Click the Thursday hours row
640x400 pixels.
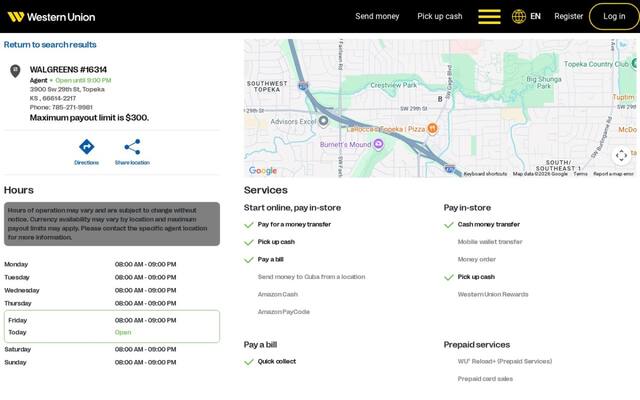click(x=111, y=303)
